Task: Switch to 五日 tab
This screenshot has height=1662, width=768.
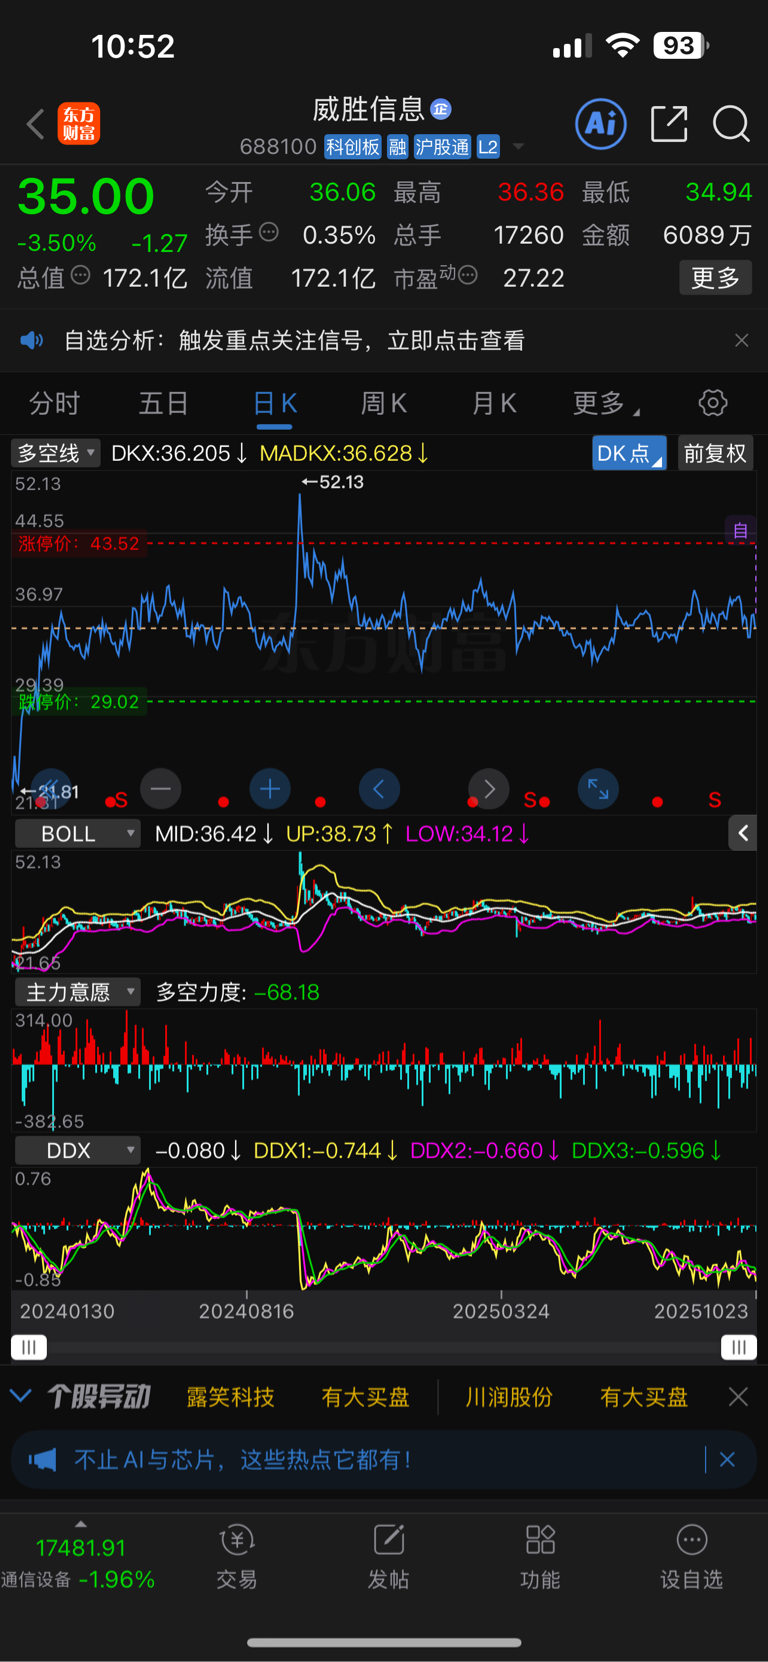Action: 163,403
